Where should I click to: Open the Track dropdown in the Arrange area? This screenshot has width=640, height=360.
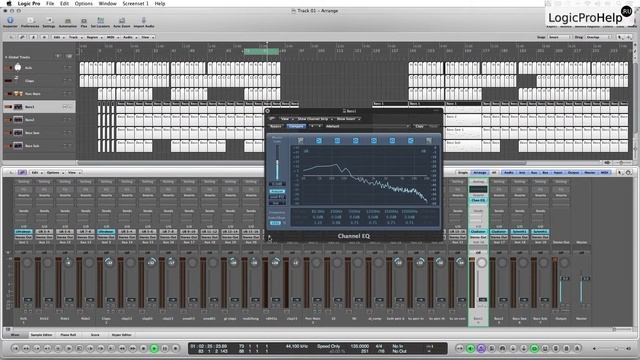[x=75, y=37]
